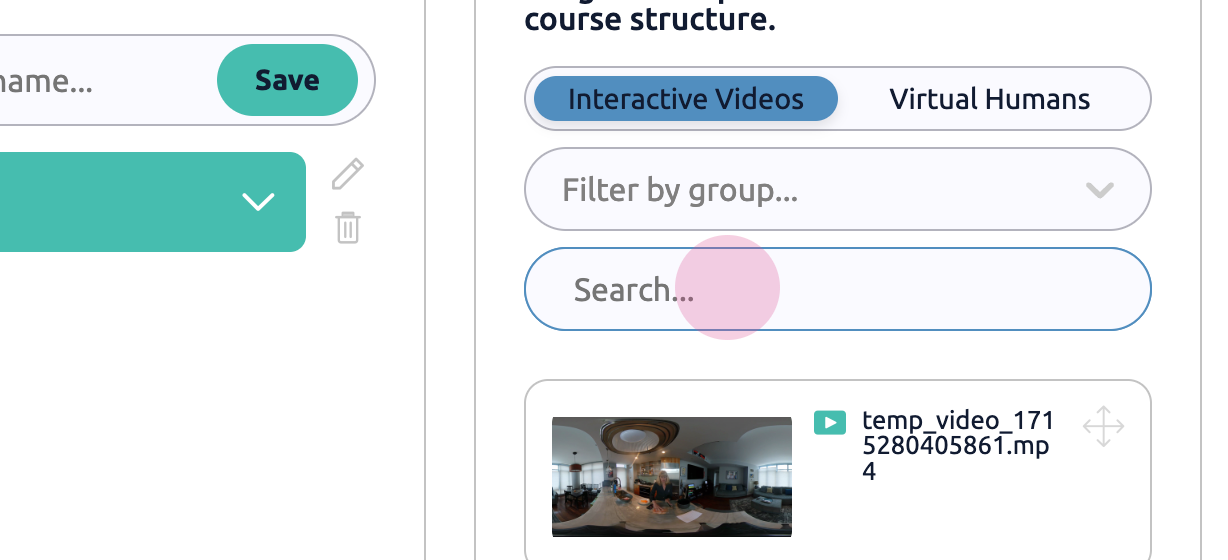Click the grey chevron in Filter by group
The image size is (1228, 560).
[x=1100, y=189]
